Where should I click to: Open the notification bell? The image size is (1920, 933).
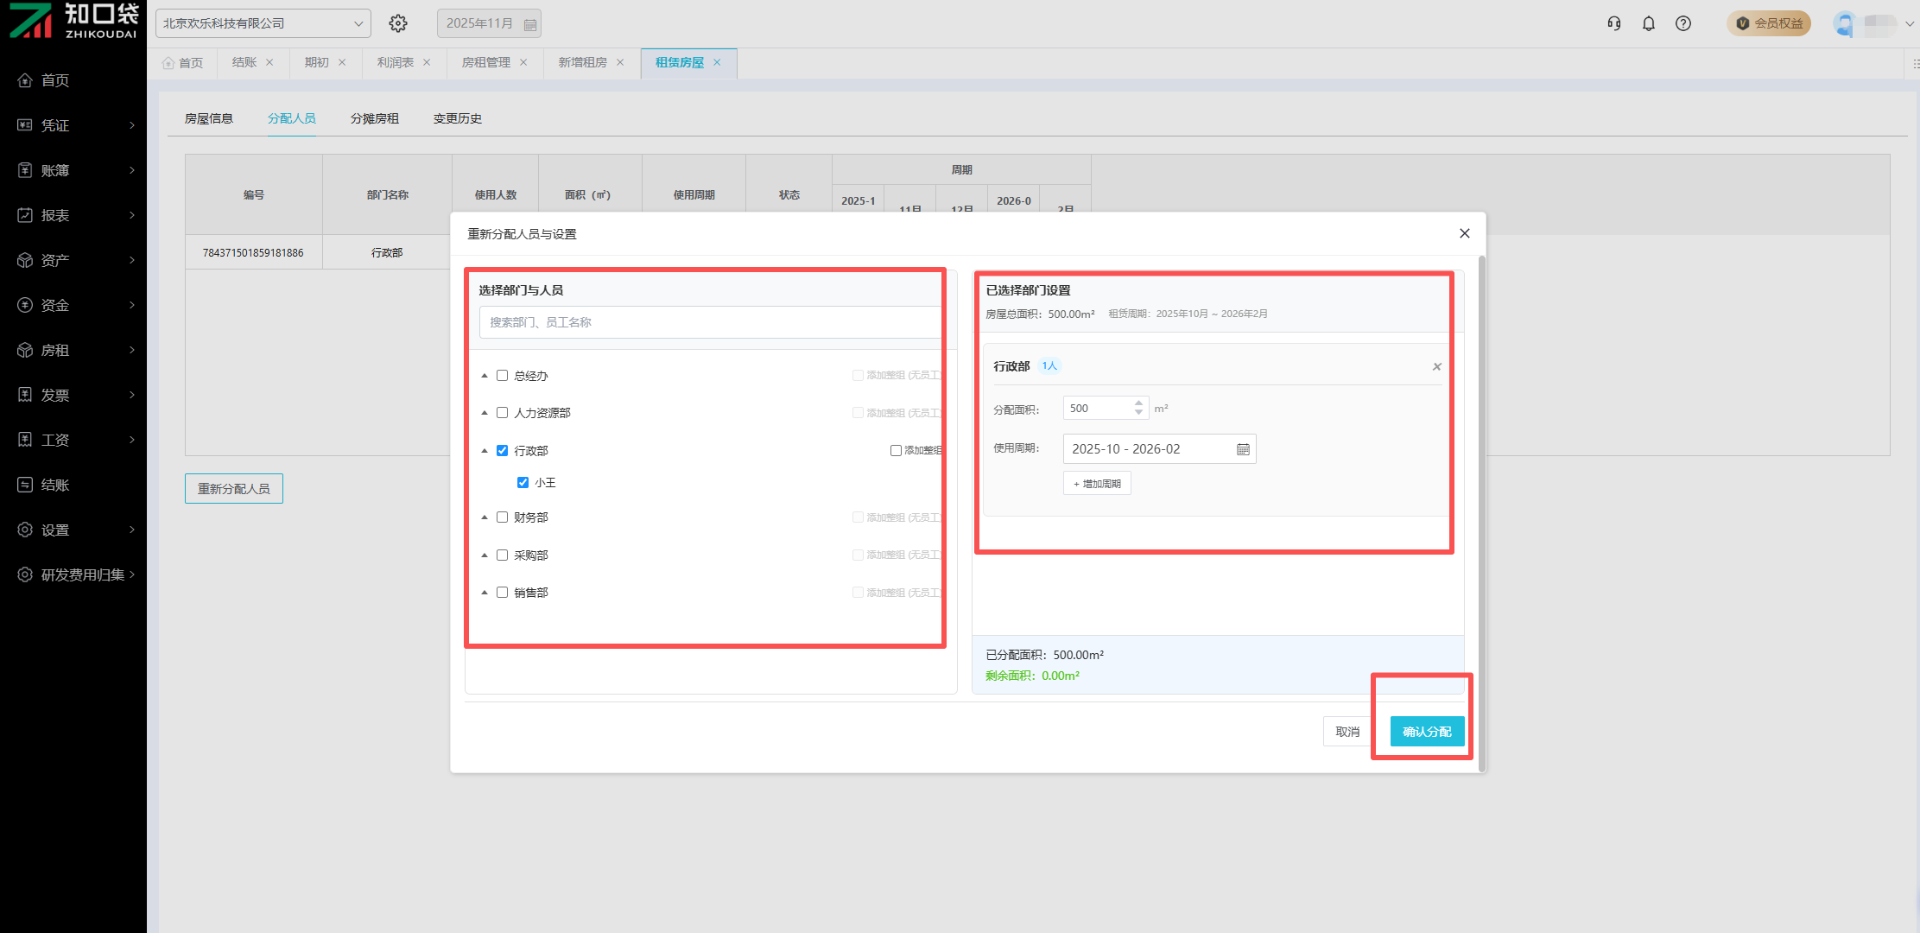pos(1649,23)
